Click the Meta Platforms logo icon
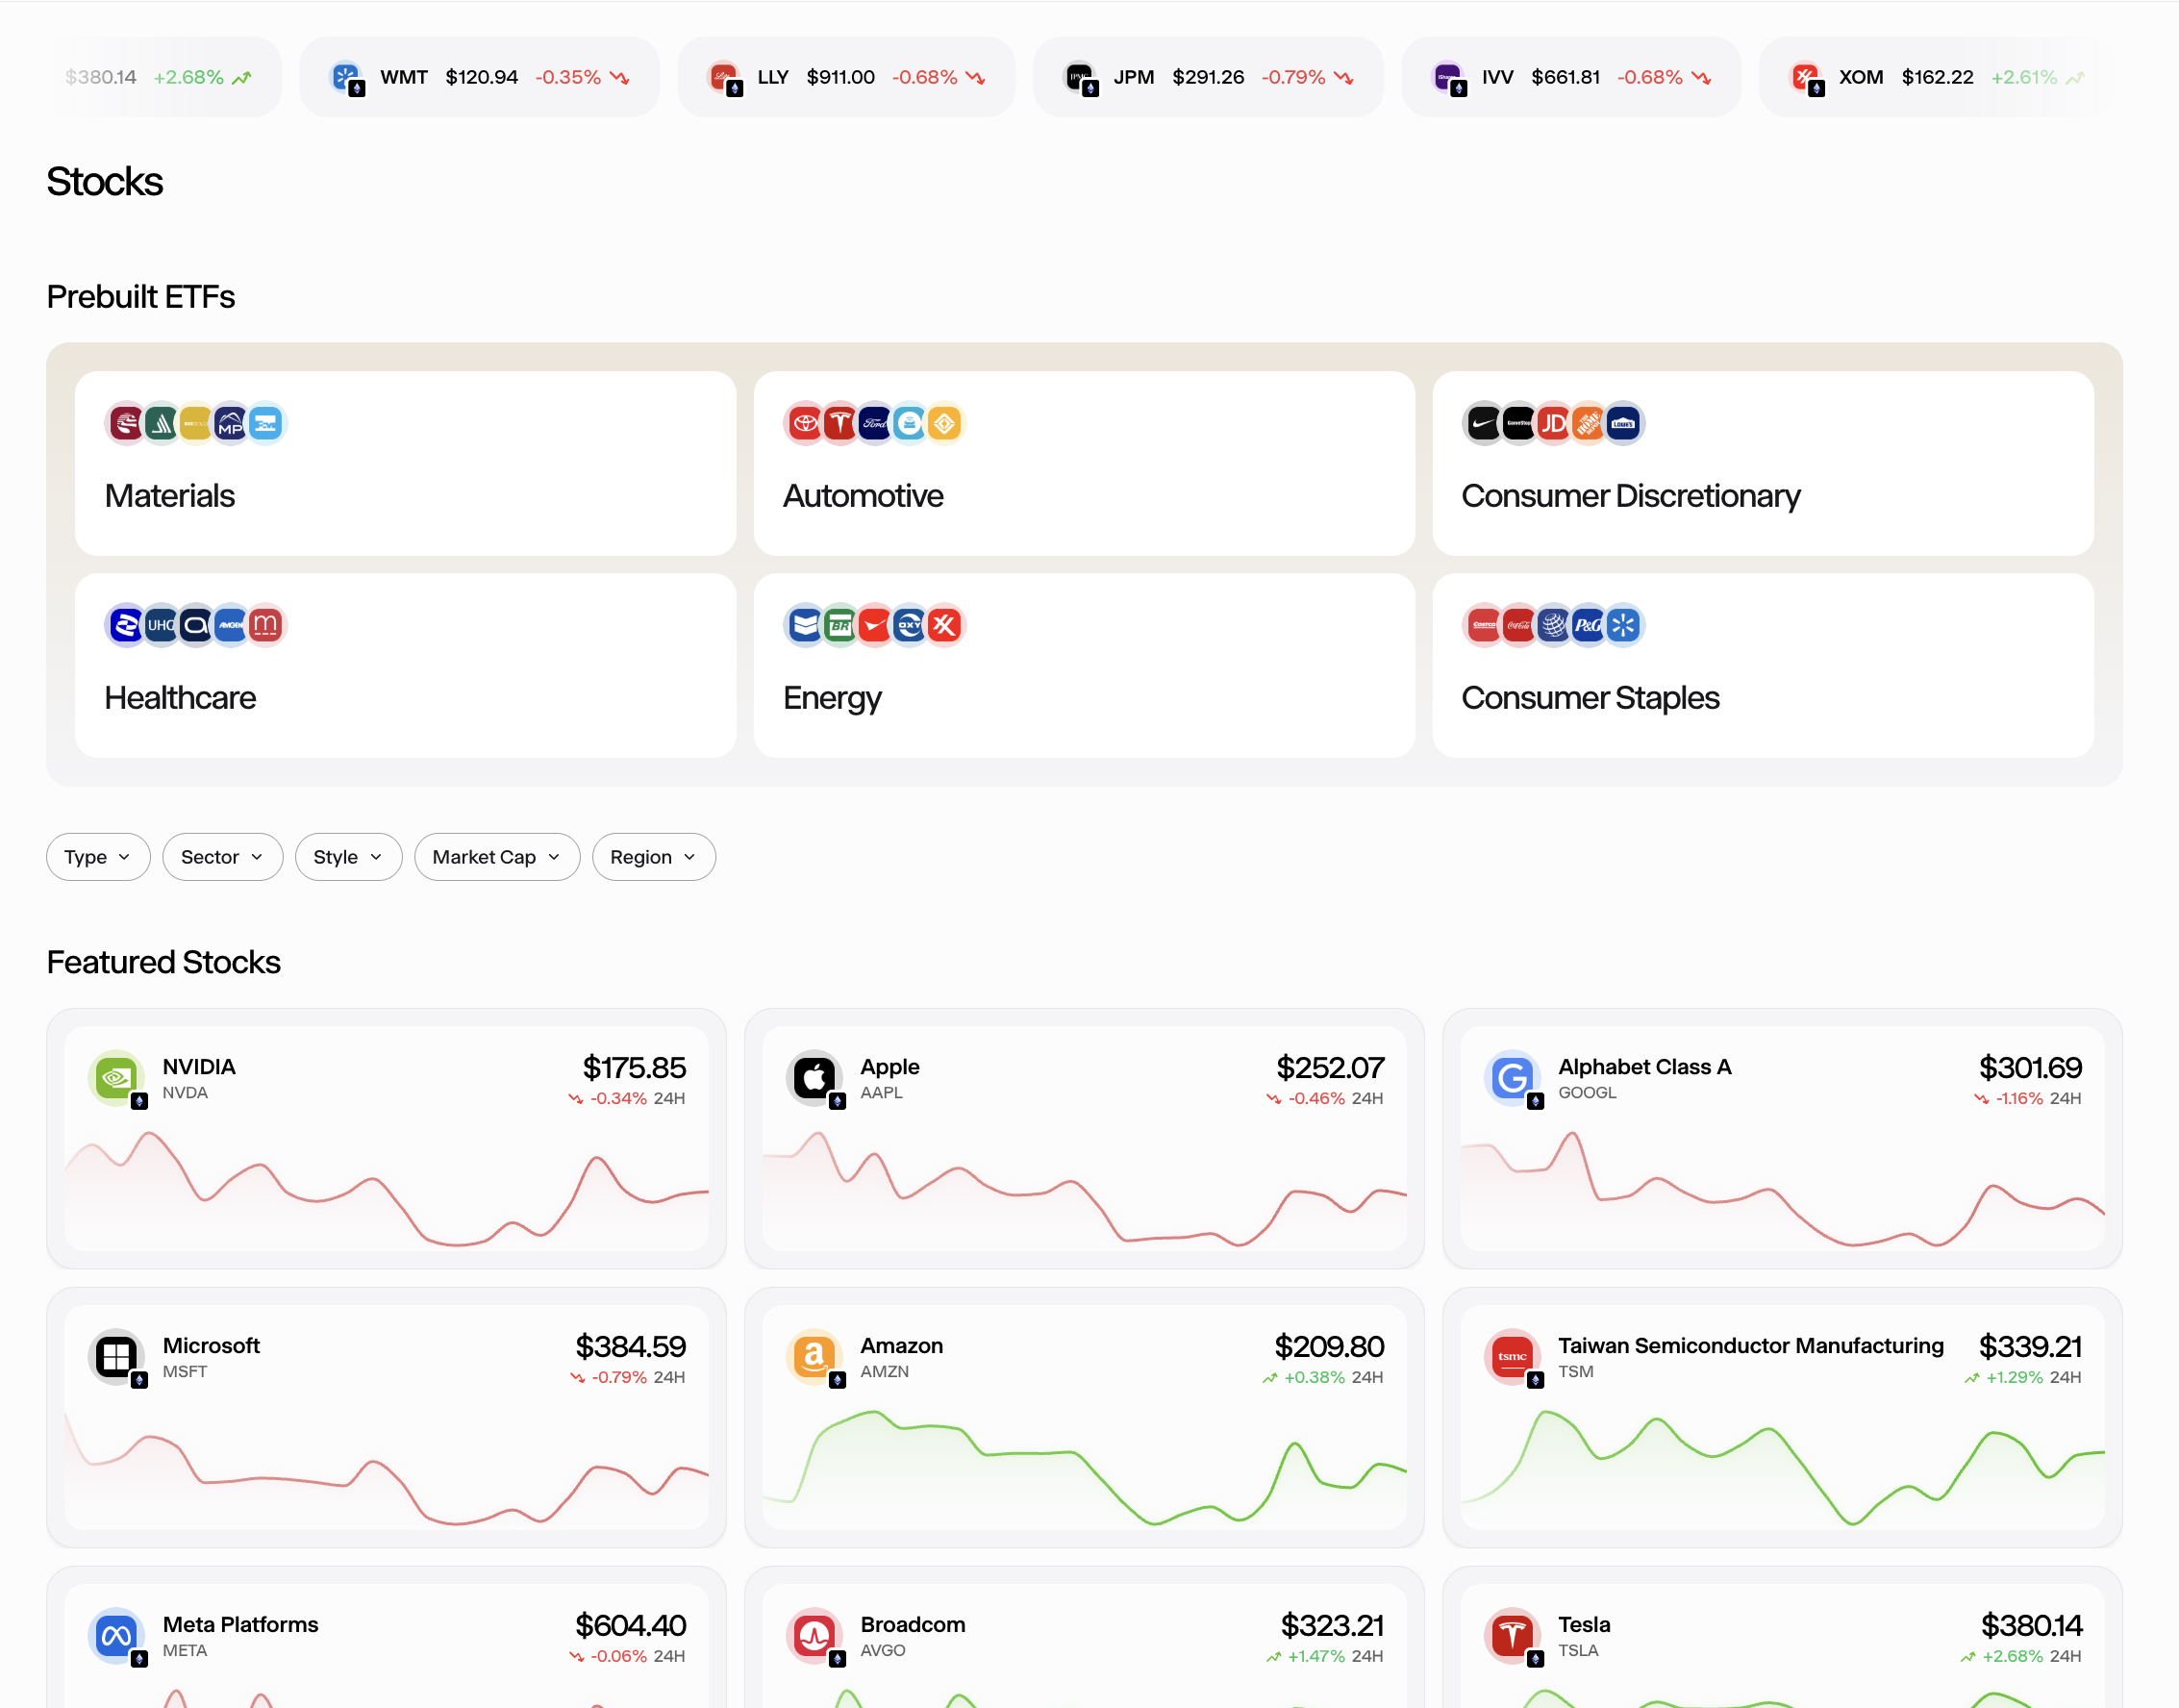Image resolution: width=2179 pixels, height=1708 pixels. tap(116, 1636)
